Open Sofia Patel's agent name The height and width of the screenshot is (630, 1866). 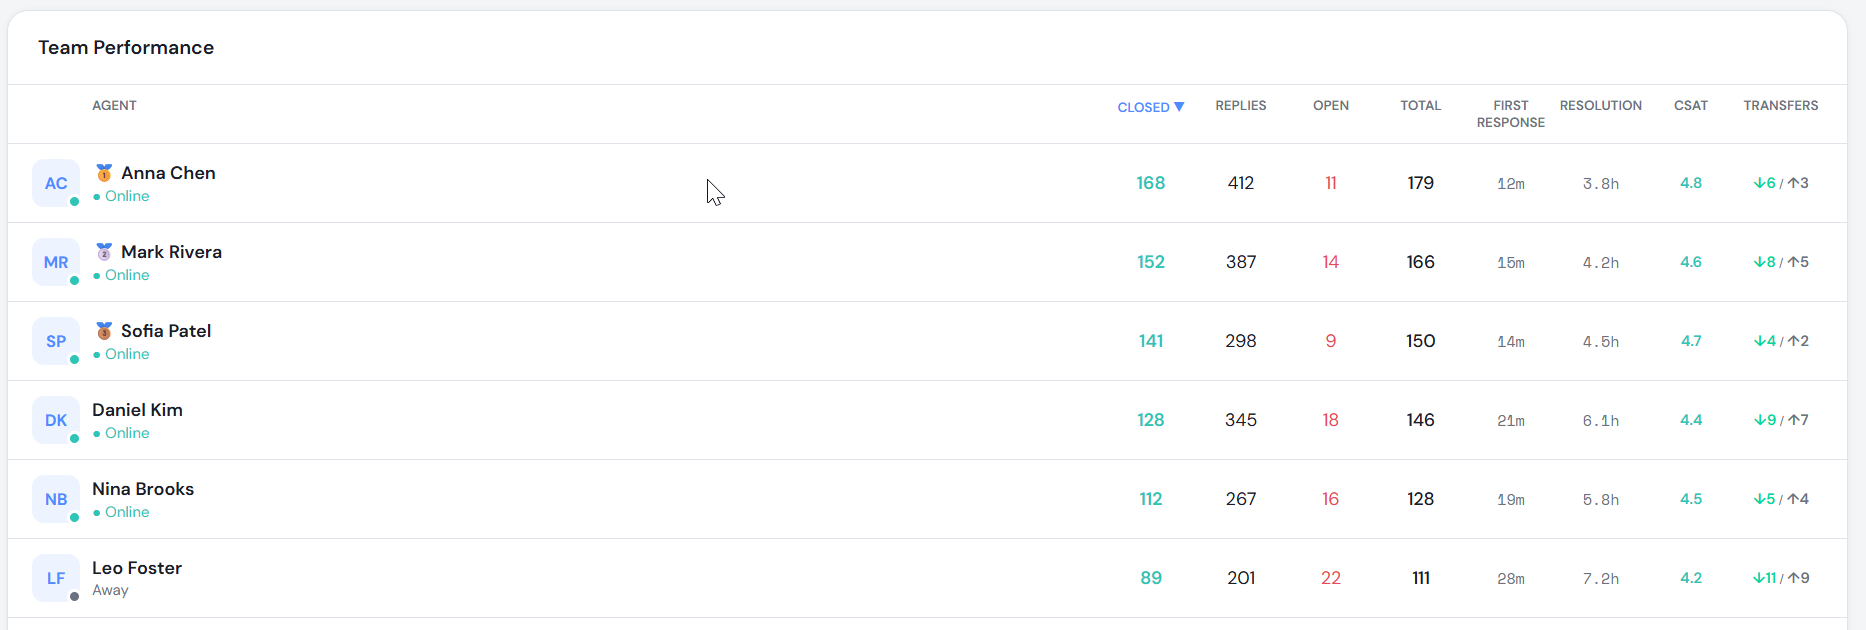click(166, 331)
